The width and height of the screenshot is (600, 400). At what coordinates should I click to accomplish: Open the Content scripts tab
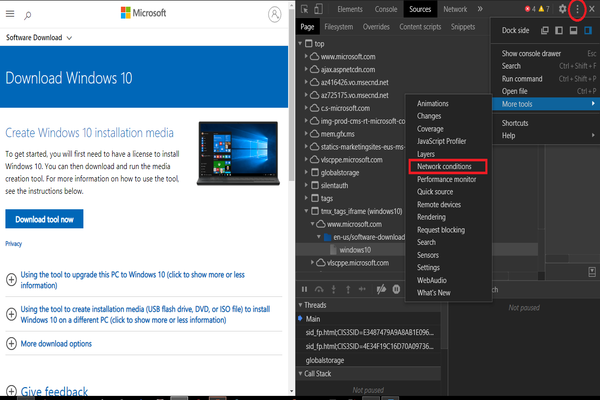tap(420, 27)
